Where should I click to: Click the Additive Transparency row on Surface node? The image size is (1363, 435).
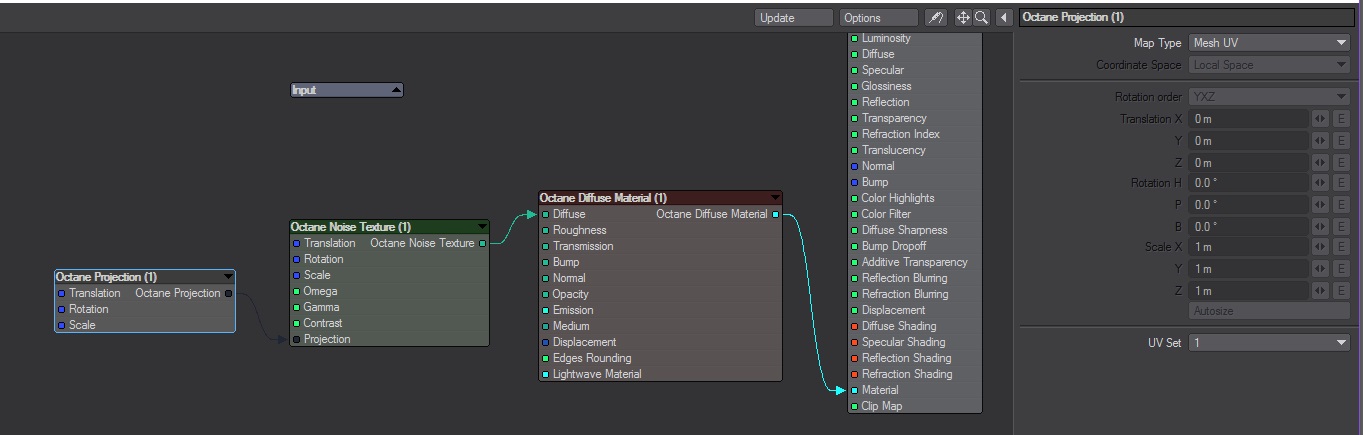tap(915, 262)
